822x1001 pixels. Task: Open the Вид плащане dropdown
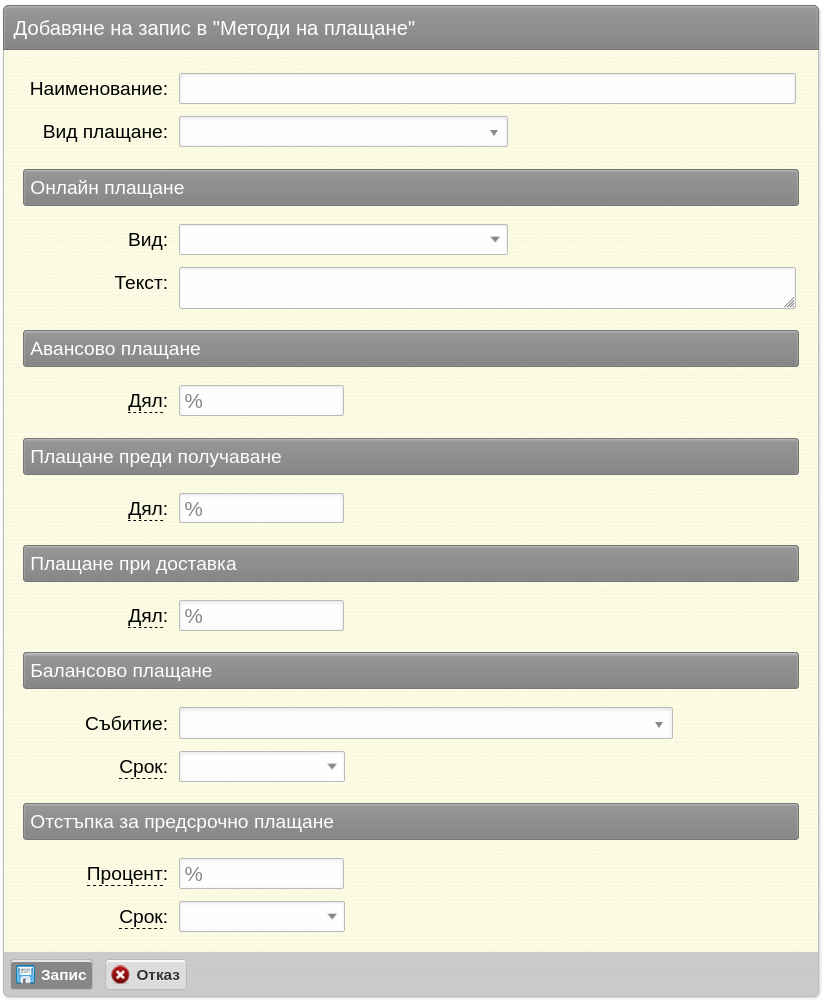tap(343, 132)
